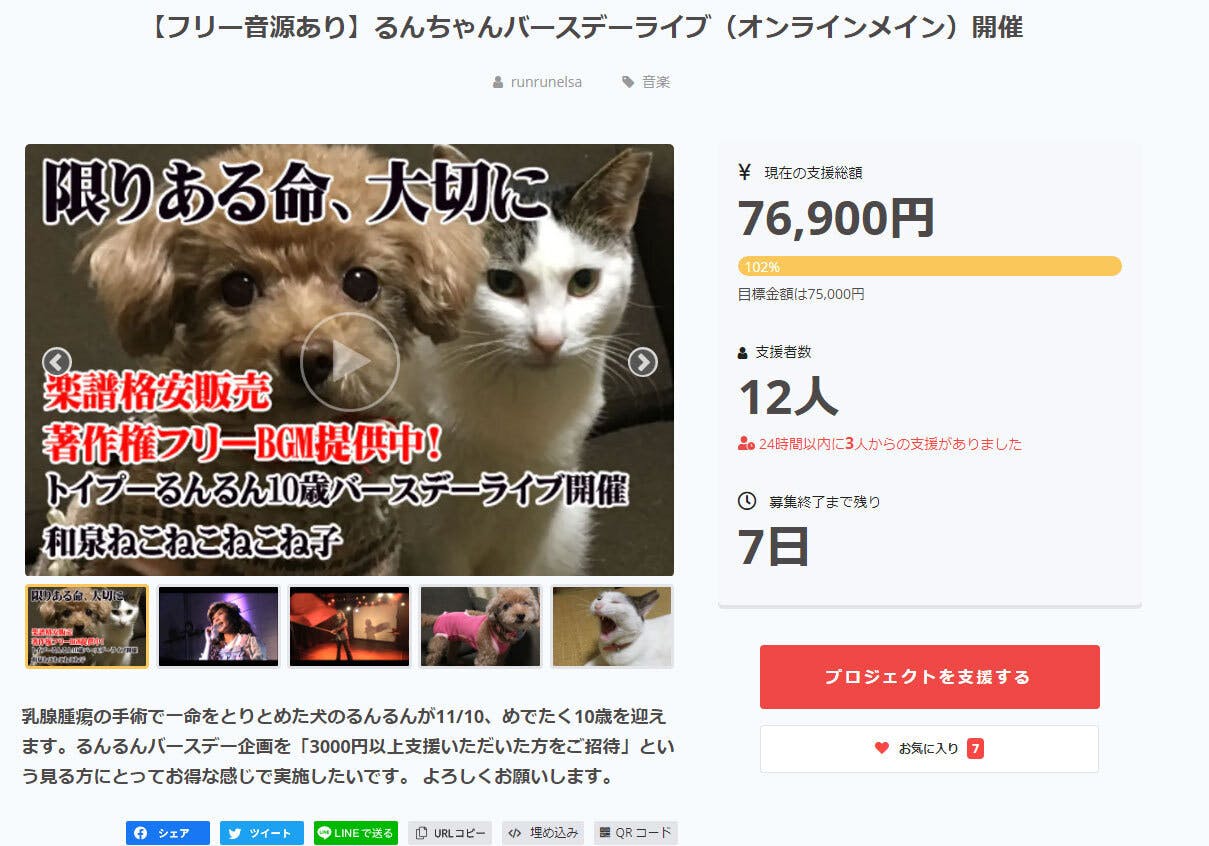Select poodle in pink clothes thumbnail

[481, 626]
